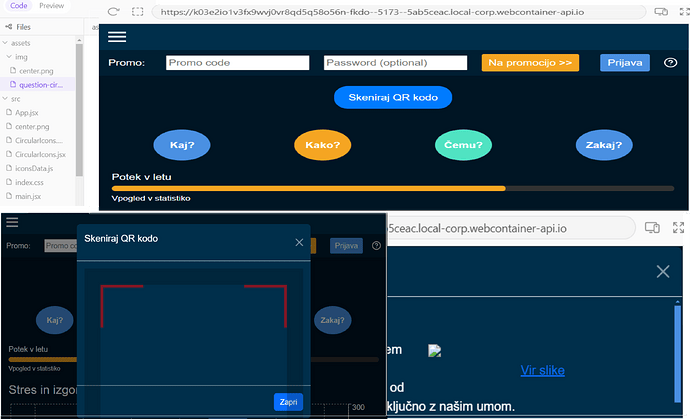Click the Zapri button in the QR dialog
690x419 pixels.
288,402
